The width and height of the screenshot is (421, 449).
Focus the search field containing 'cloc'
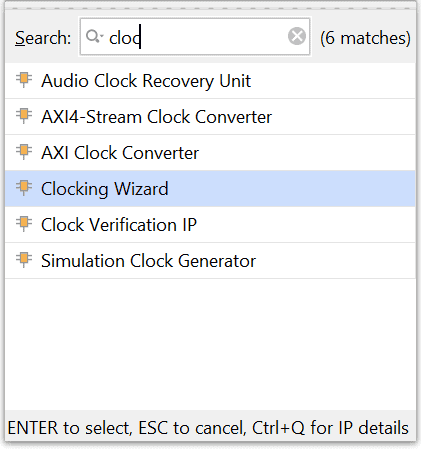click(195, 36)
